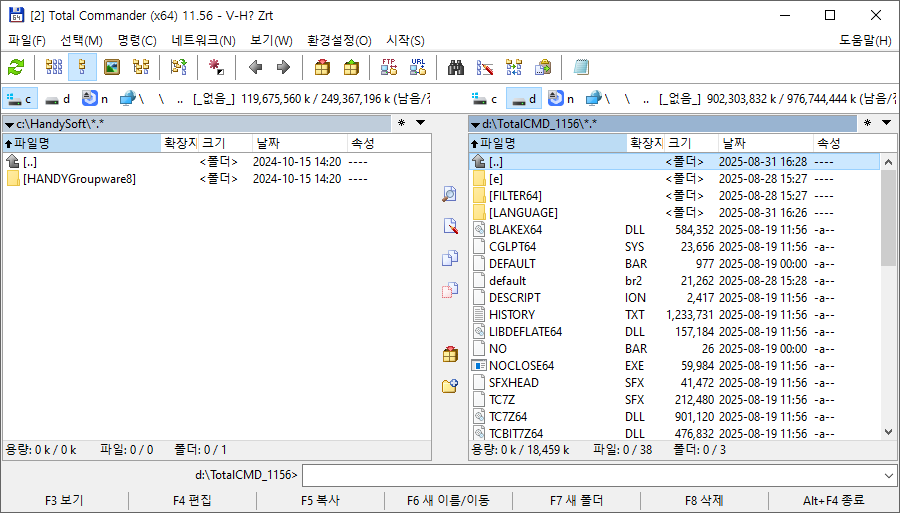Select the NOCLOSE64 EXE file
Screen dimensions: 900x513
[x=521, y=366]
